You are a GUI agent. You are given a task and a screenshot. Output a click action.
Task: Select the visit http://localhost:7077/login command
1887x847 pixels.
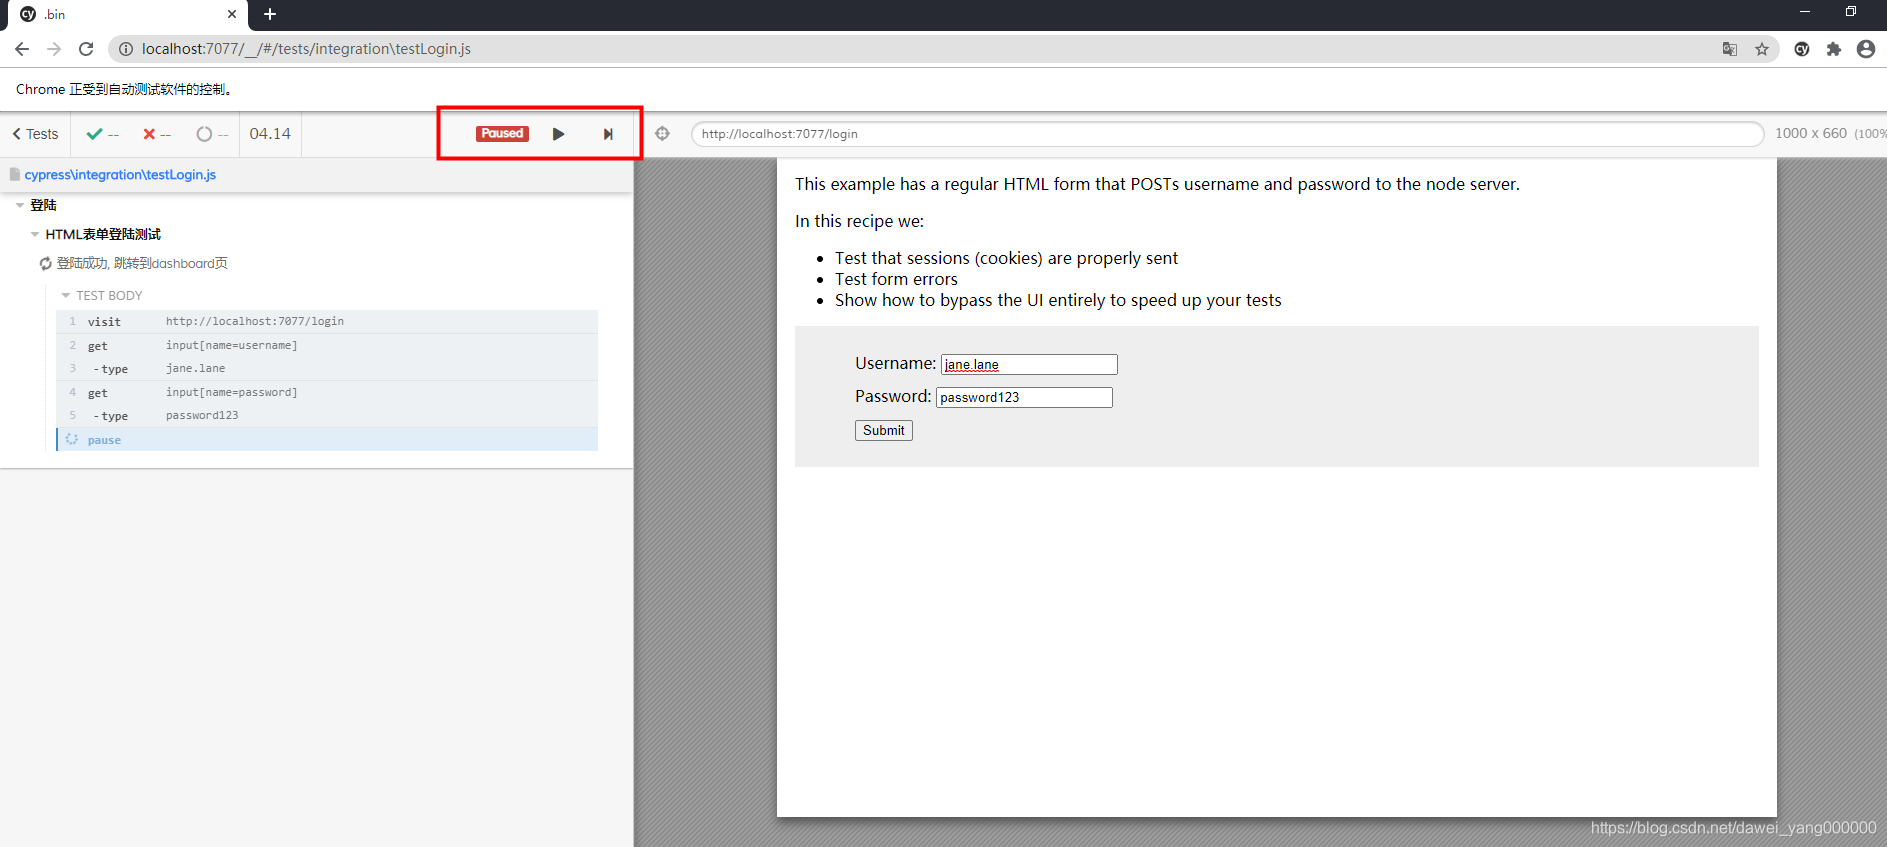pos(327,321)
